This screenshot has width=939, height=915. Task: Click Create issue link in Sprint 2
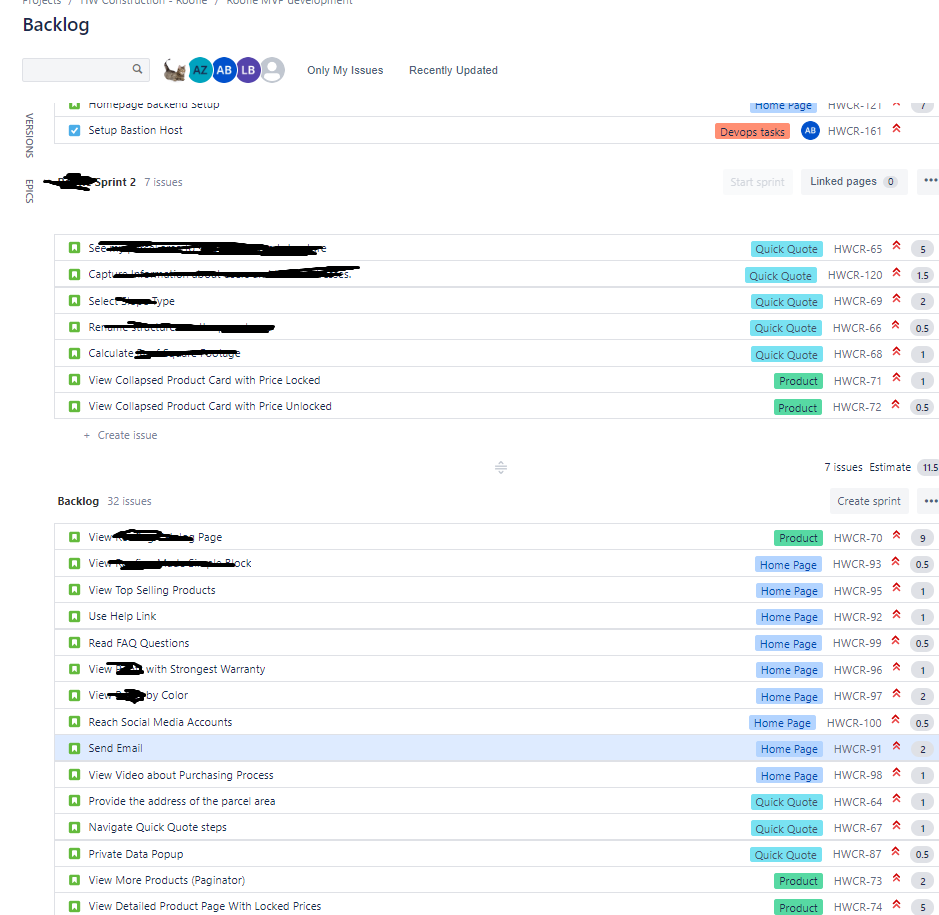(x=121, y=435)
